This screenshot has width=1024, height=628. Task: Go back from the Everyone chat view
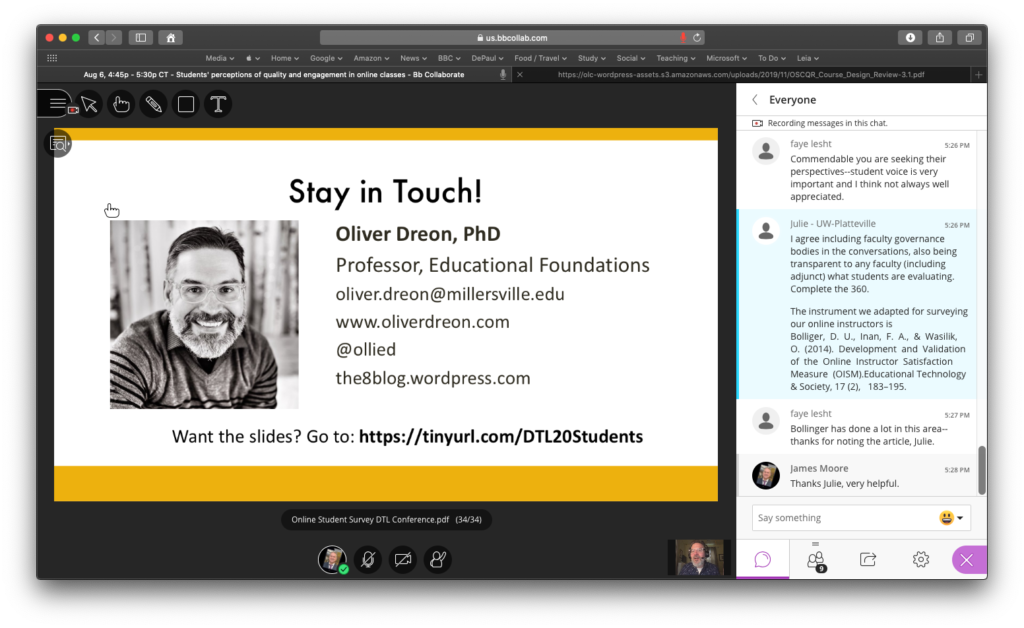click(755, 99)
